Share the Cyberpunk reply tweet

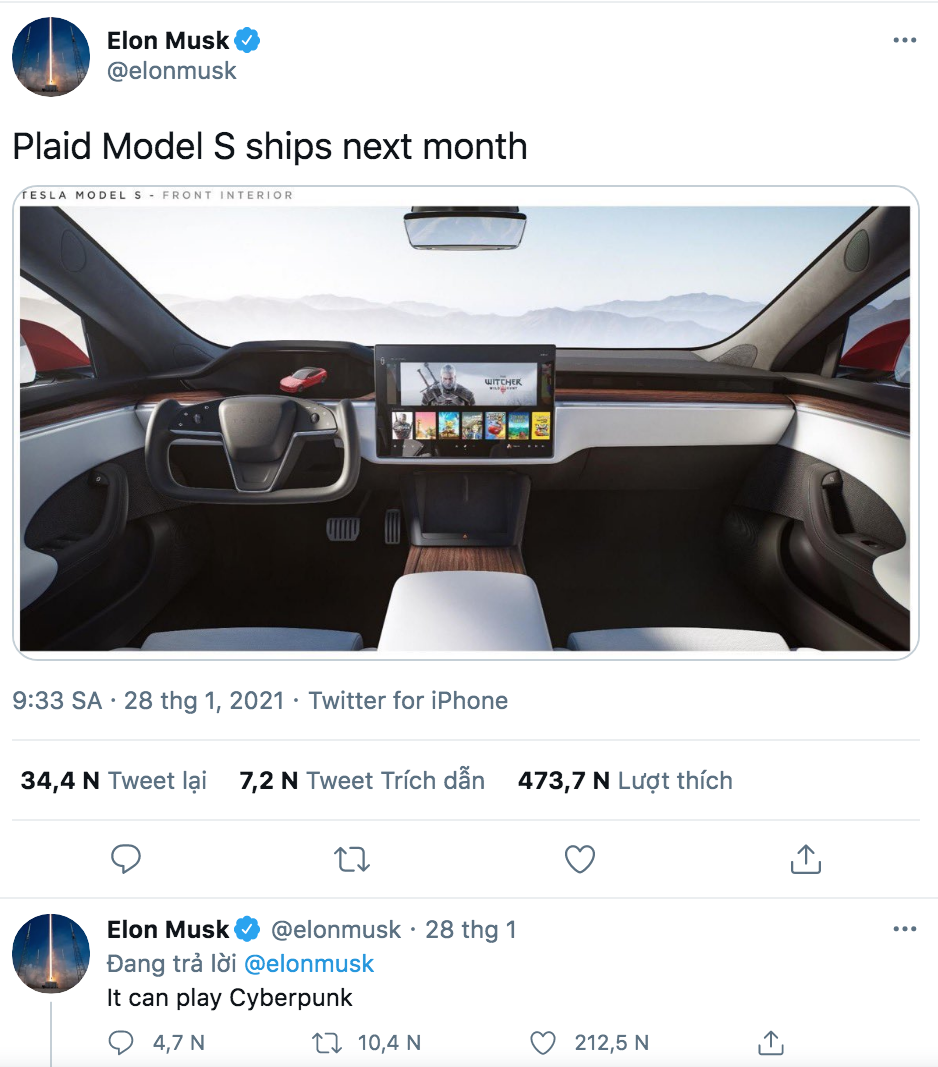770,1042
